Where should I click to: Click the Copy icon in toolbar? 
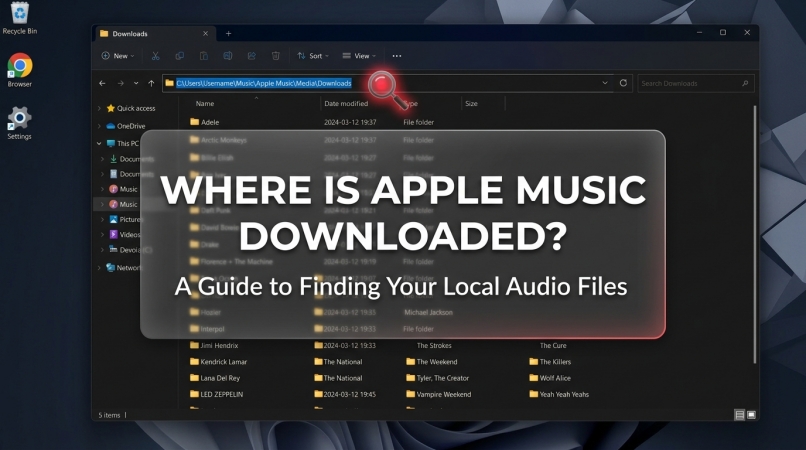179,56
